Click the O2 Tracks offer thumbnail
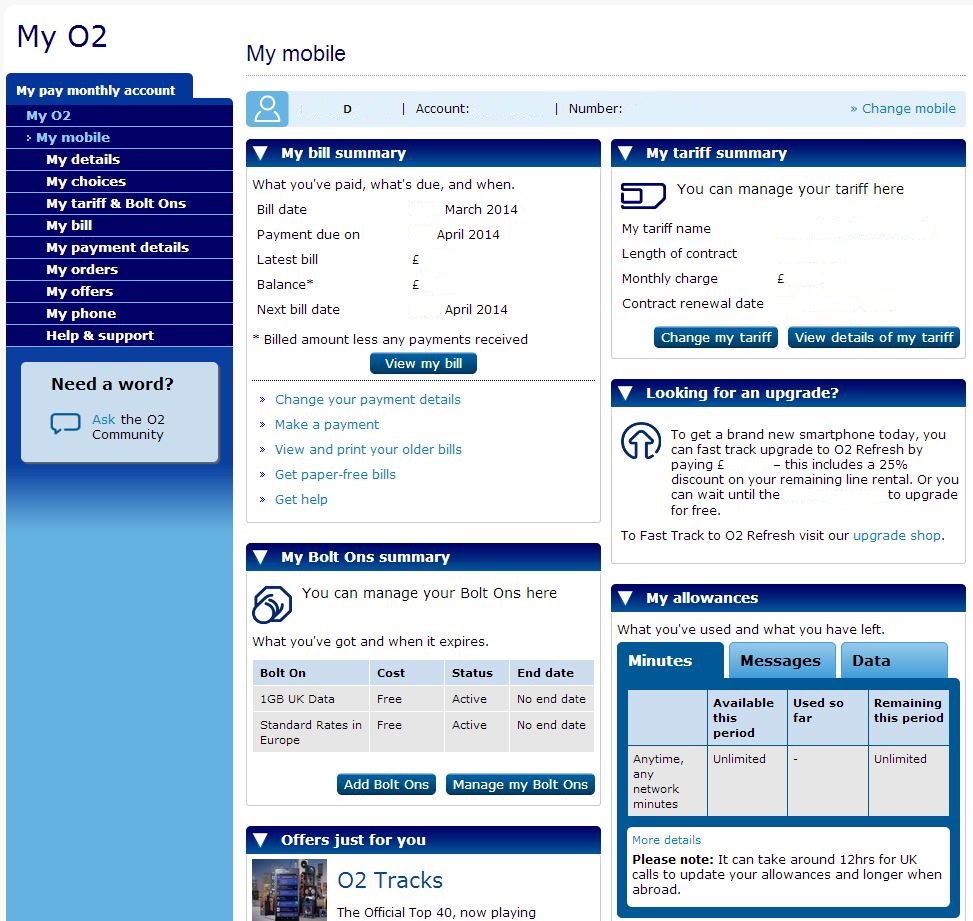 pyautogui.click(x=289, y=890)
